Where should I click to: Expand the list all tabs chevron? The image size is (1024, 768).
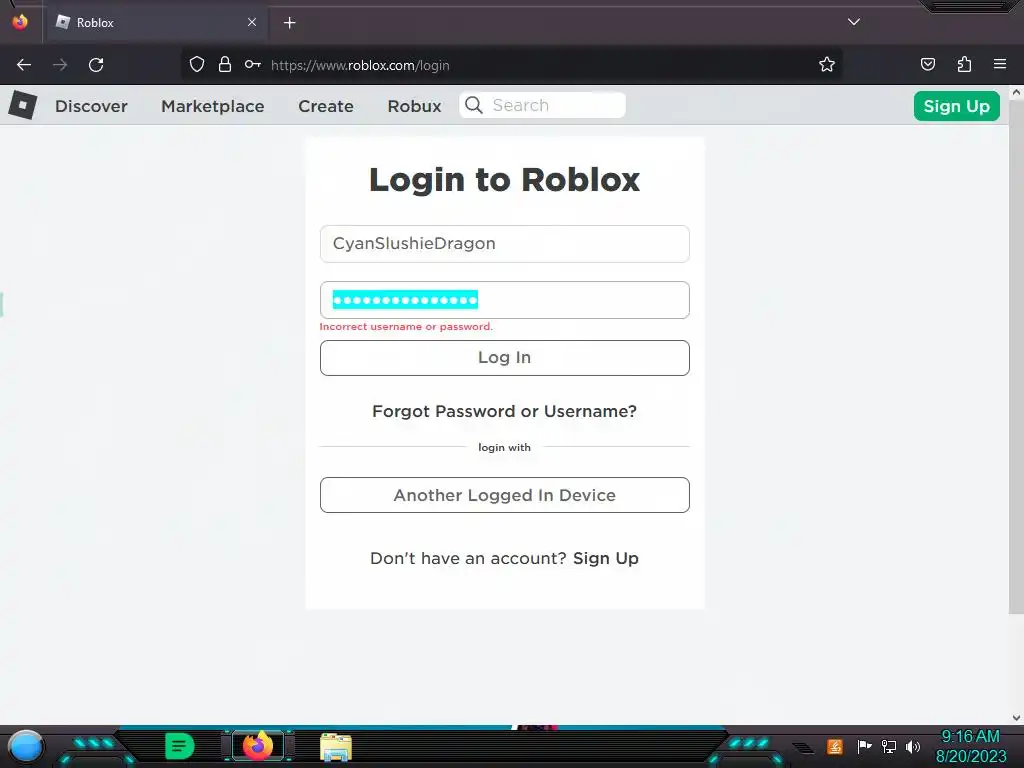click(x=854, y=22)
